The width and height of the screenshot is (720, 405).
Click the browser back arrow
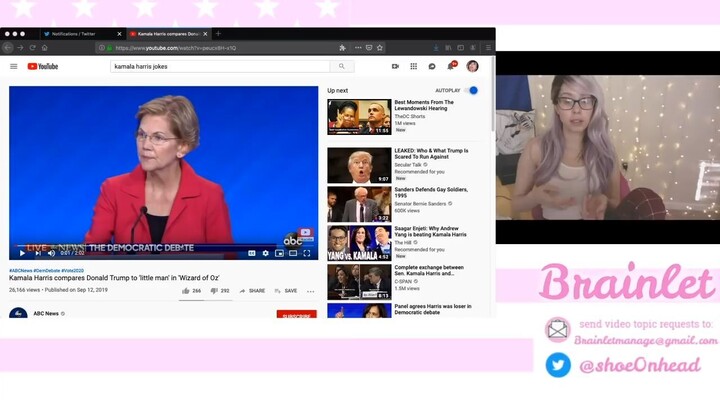pyautogui.click(x=8, y=47)
